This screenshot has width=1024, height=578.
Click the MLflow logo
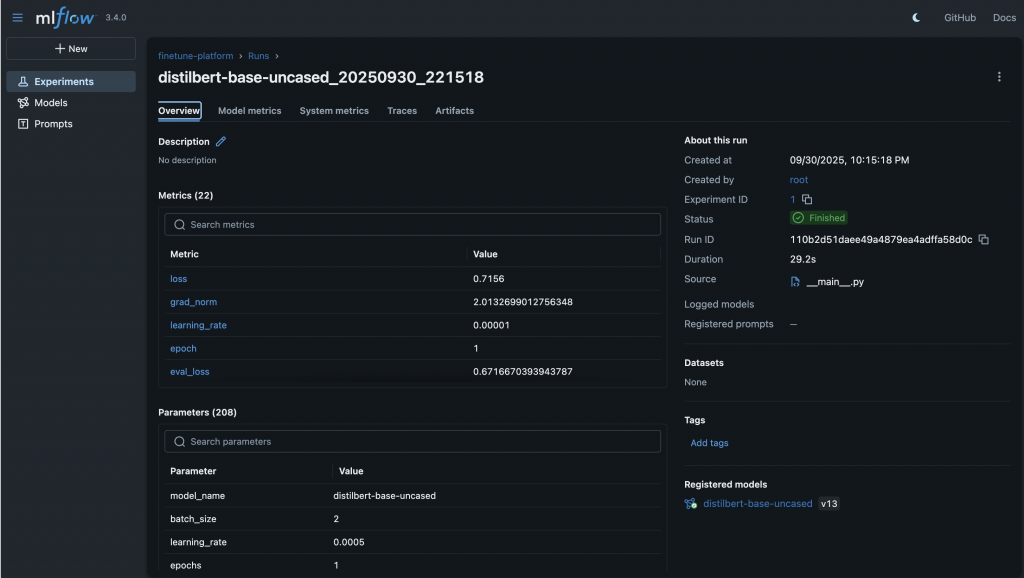coord(65,18)
